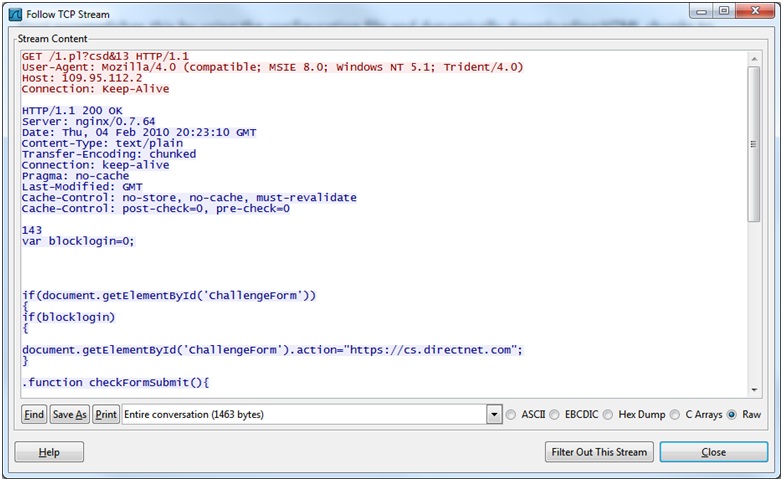
Task: Click the 'Host: 109.95.112.2' line
Action: (82, 78)
